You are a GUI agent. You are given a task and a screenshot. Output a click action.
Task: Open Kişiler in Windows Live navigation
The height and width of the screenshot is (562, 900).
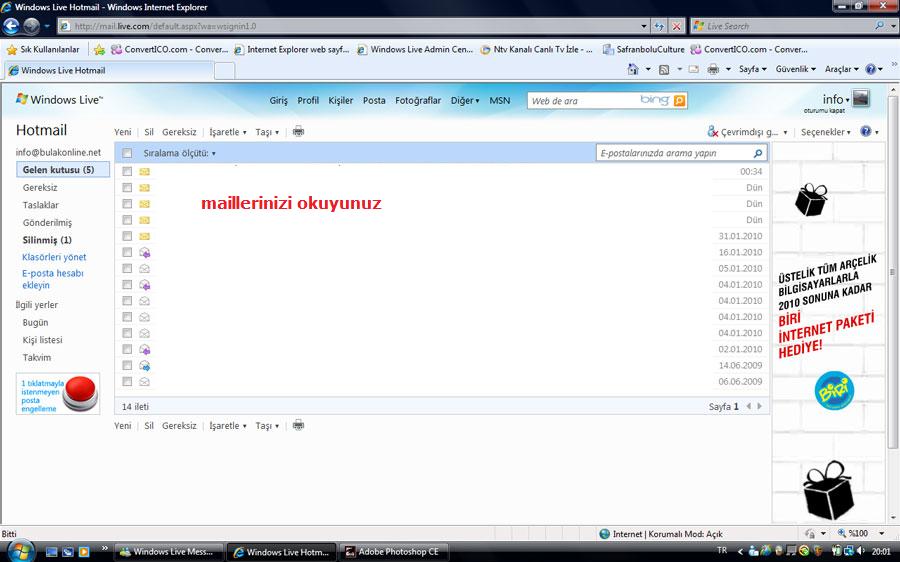point(340,100)
